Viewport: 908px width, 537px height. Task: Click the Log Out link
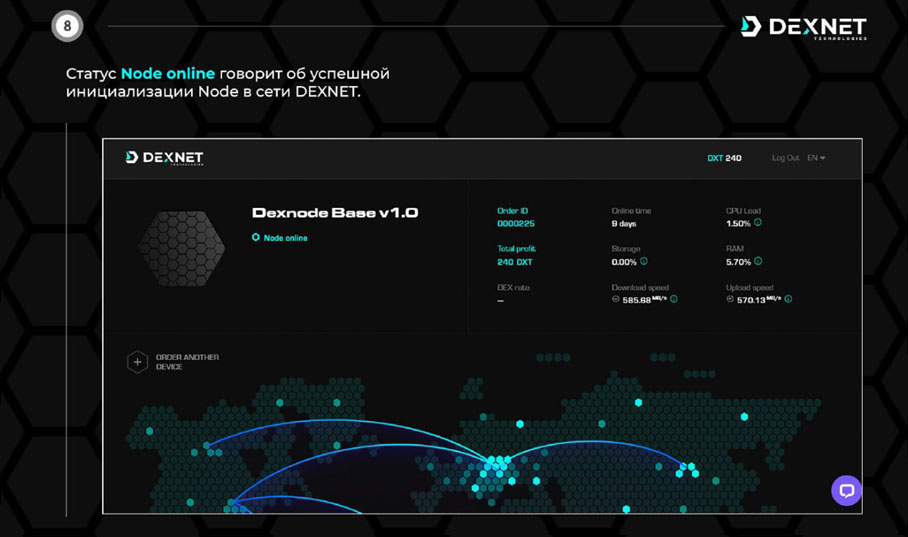tap(785, 158)
